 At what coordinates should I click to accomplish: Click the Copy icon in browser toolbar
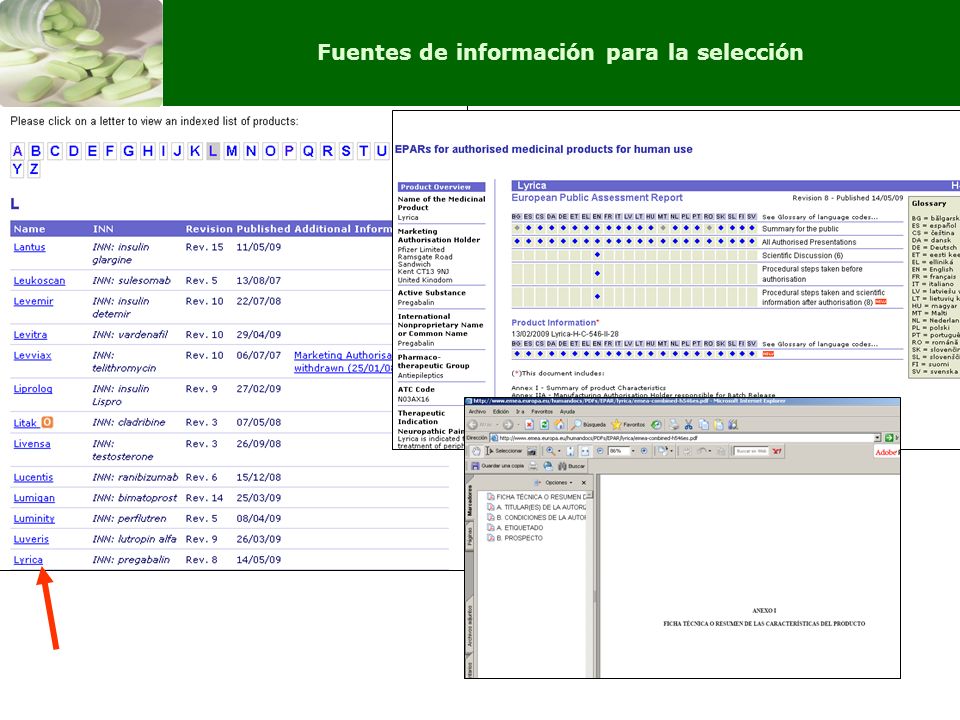click(x=703, y=424)
